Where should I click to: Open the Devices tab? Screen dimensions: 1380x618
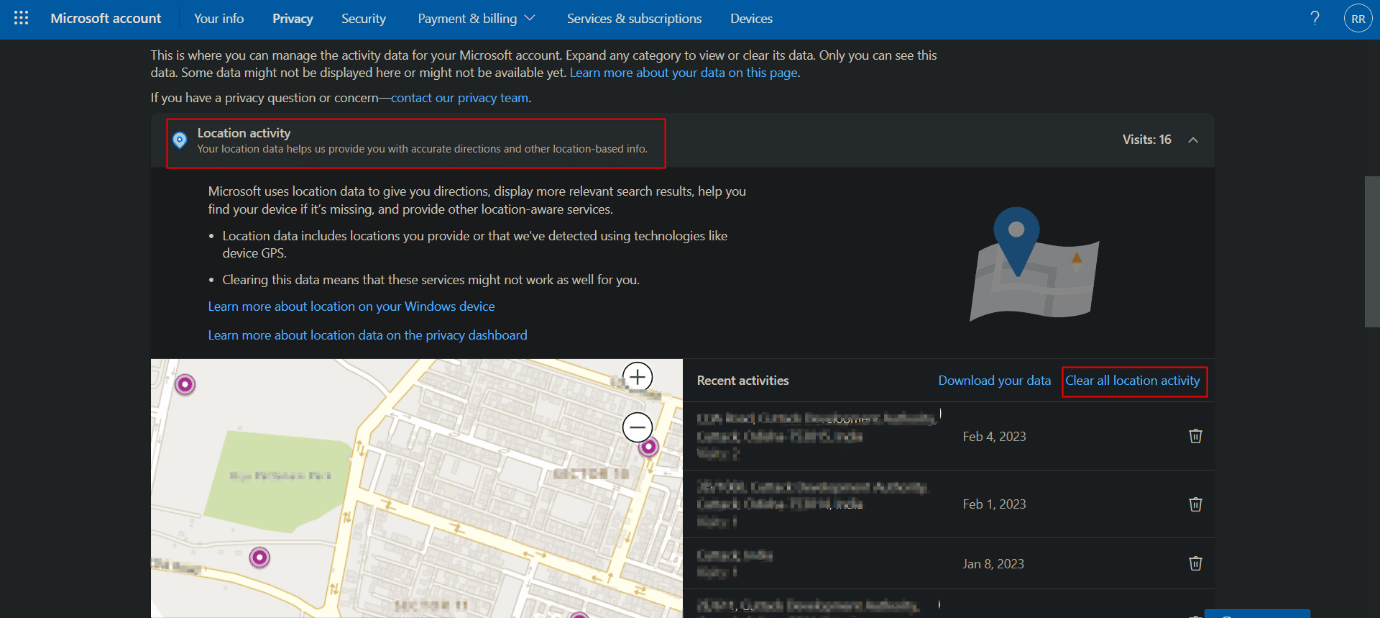(x=751, y=18)
